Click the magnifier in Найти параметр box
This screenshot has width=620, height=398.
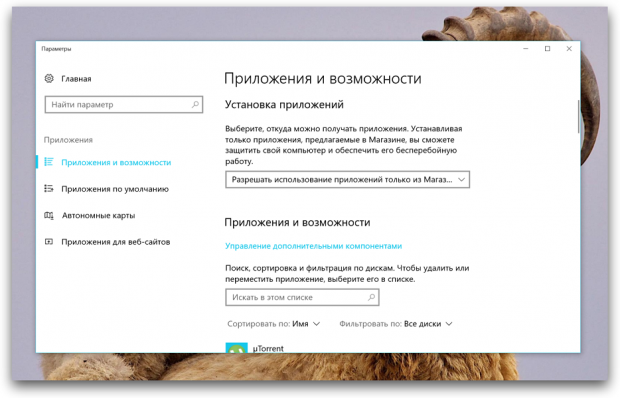(x=195, y=104)
